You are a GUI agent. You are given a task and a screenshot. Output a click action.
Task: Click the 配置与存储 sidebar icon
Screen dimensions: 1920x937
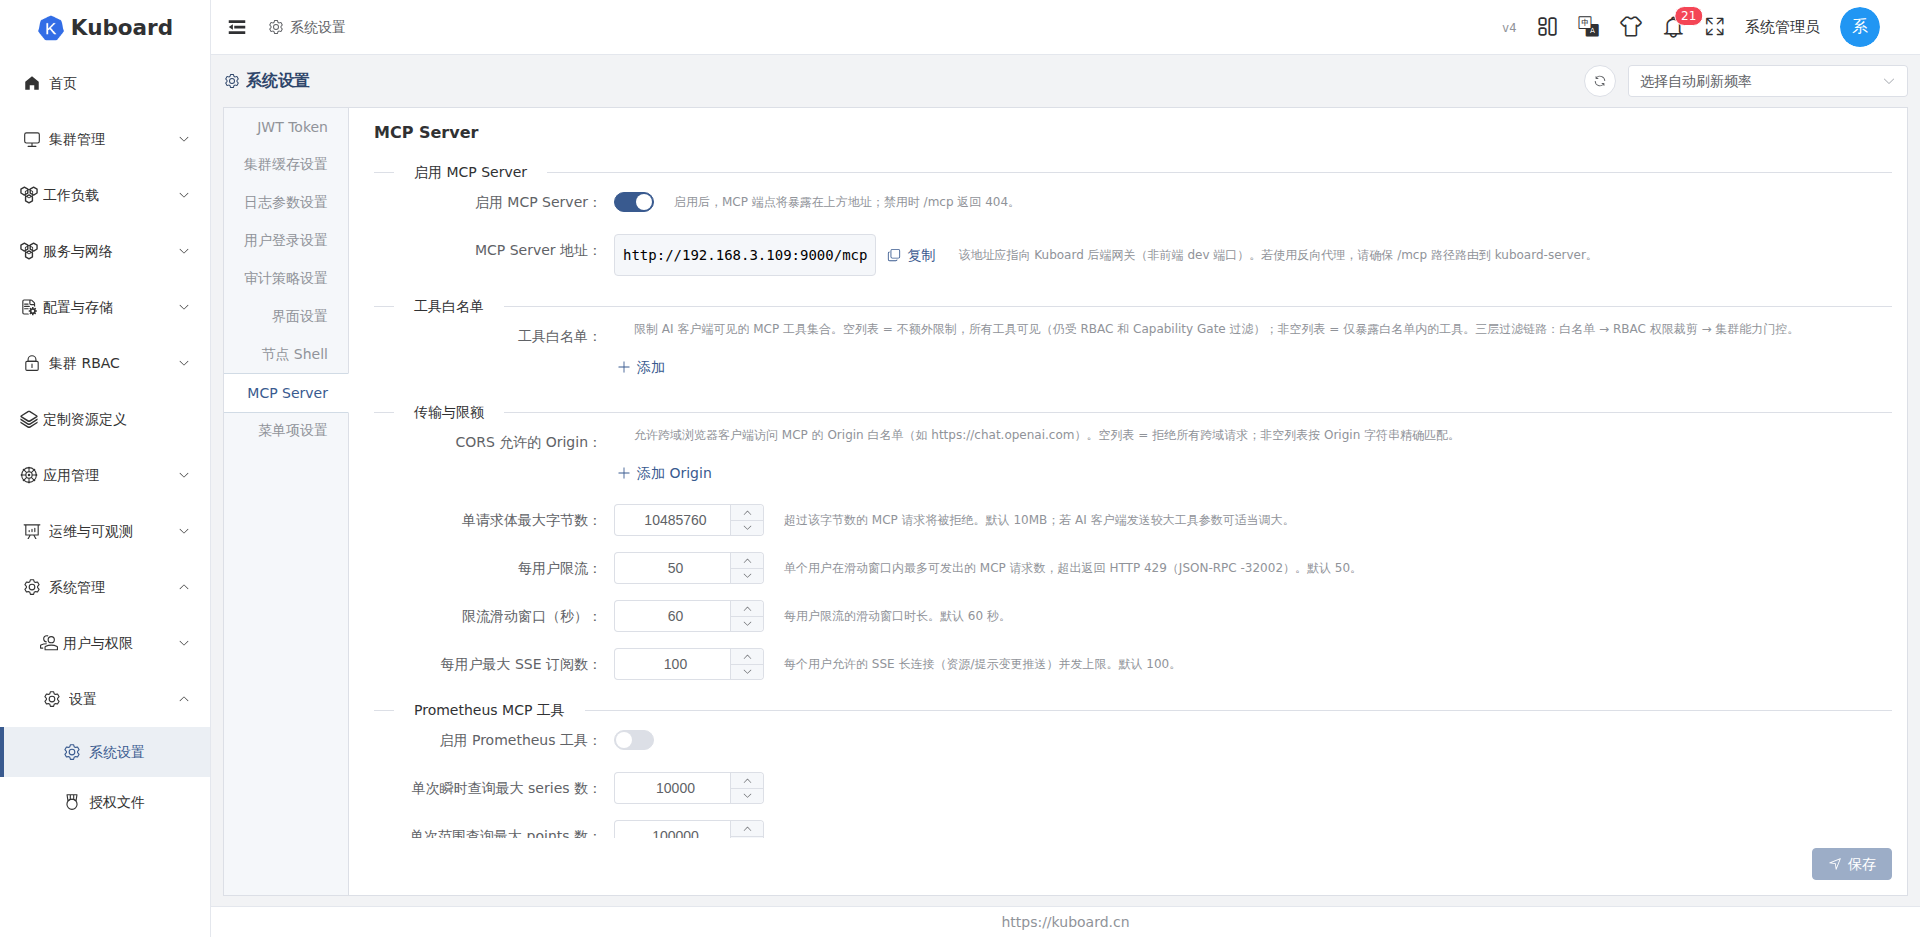click(x=29, y=307)
